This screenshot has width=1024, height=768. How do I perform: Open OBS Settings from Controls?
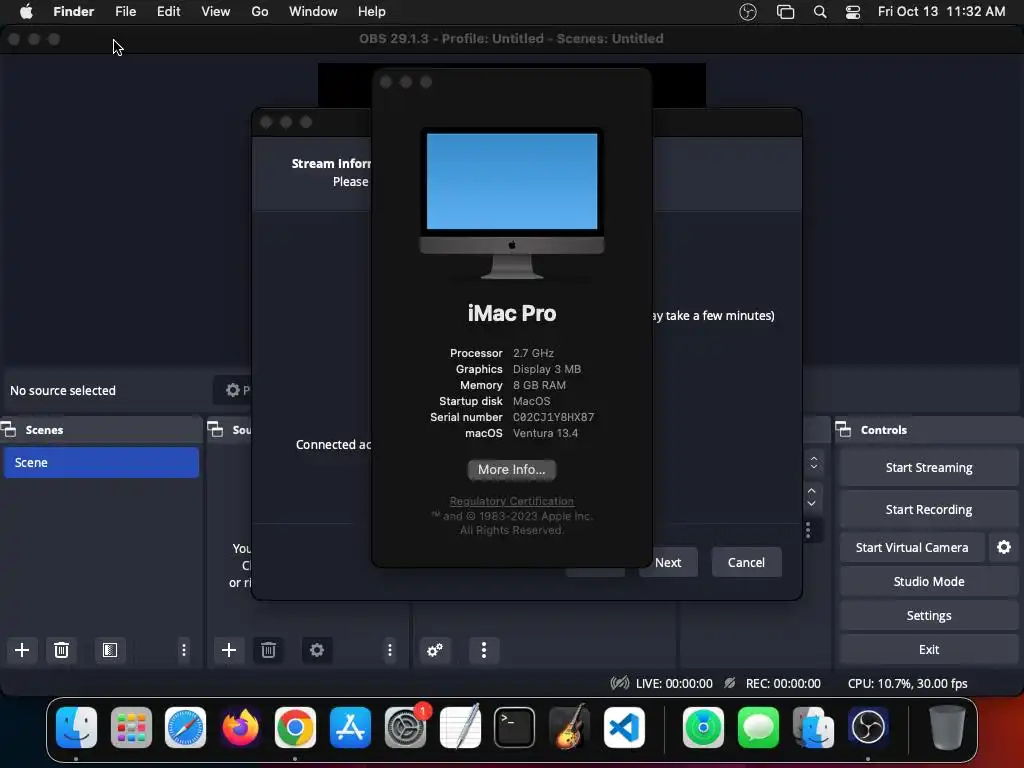pos(929,615)
